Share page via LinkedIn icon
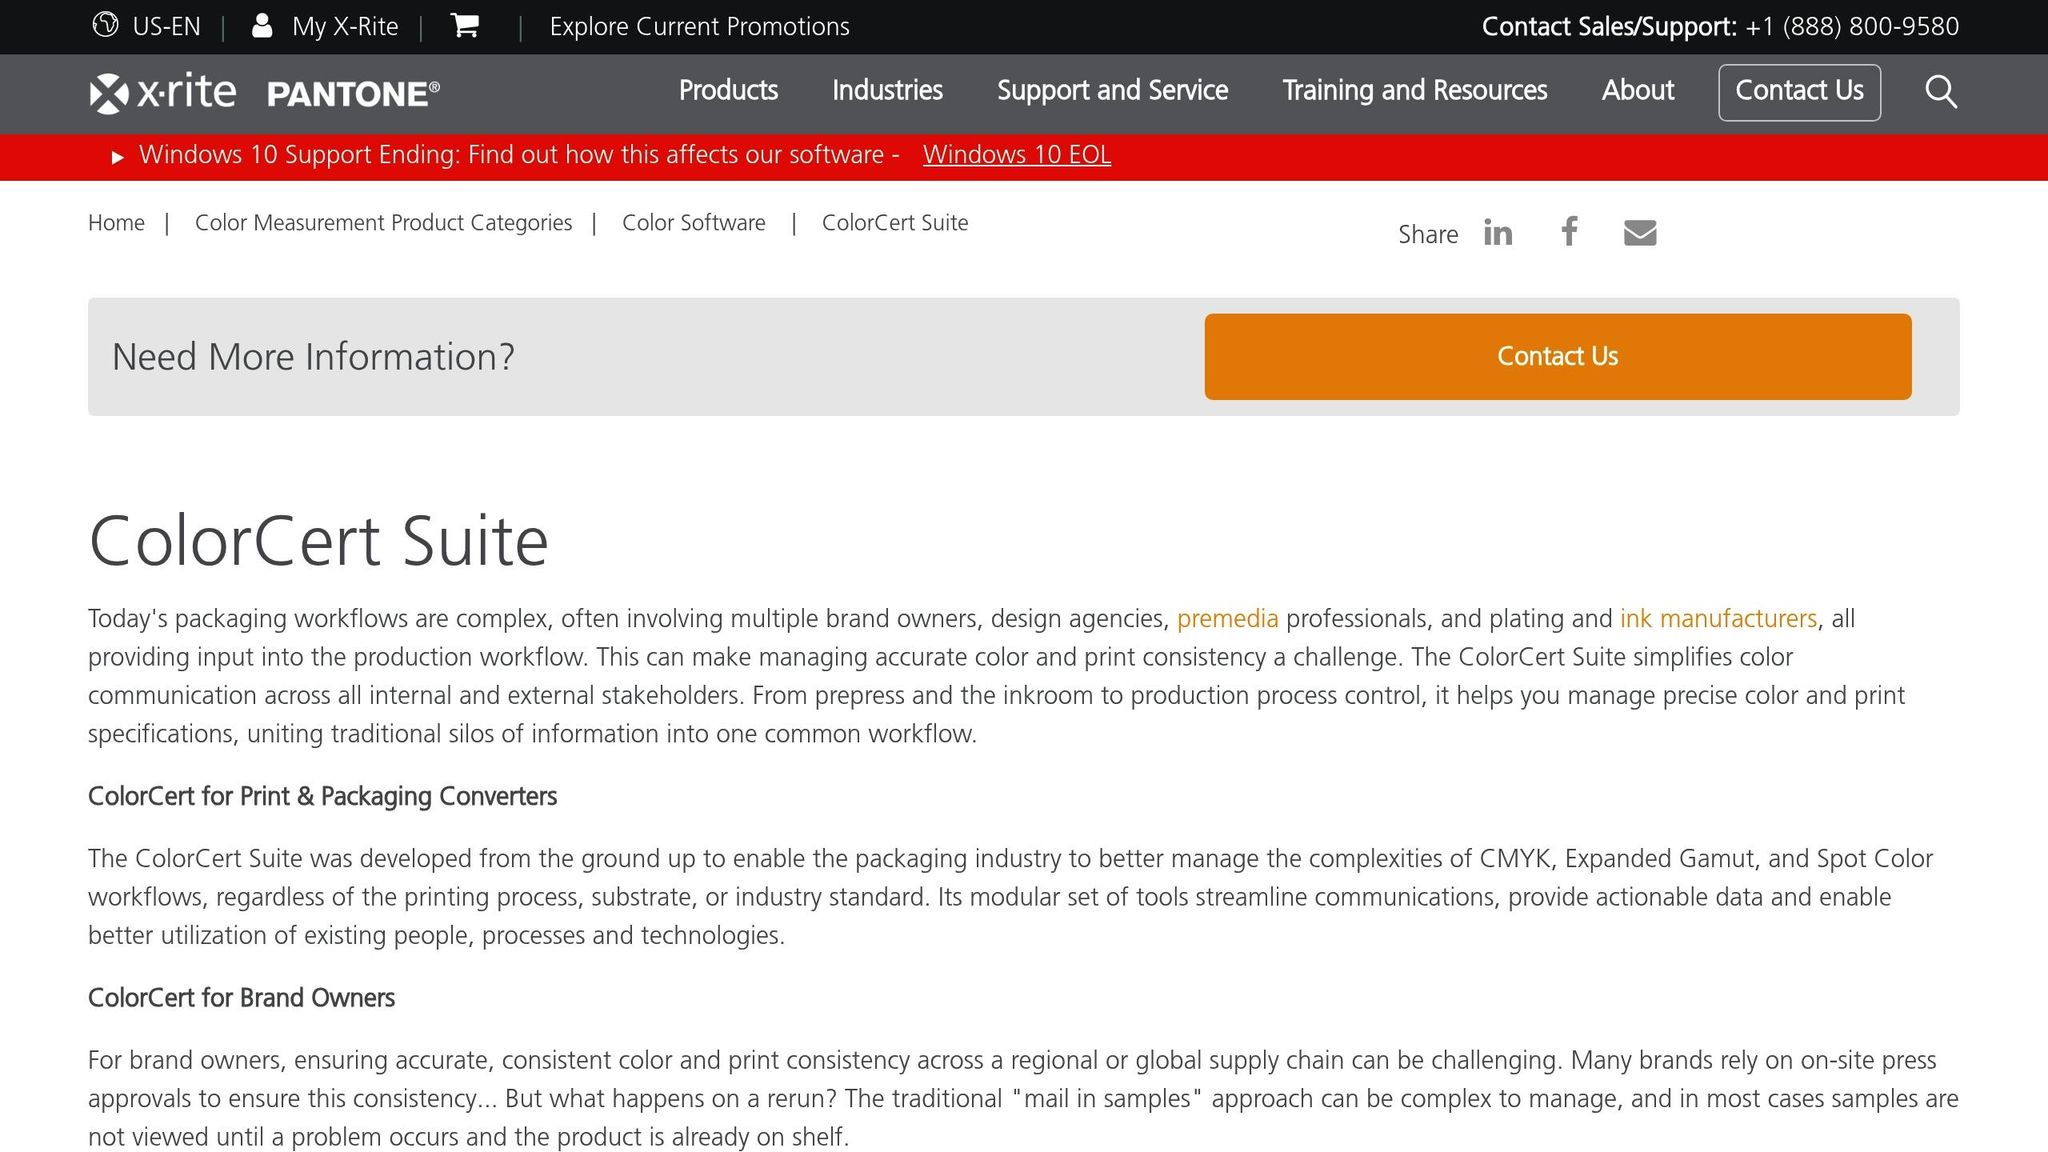The width and height of the screenshot is (2048, 1152). pos(1497,233)
